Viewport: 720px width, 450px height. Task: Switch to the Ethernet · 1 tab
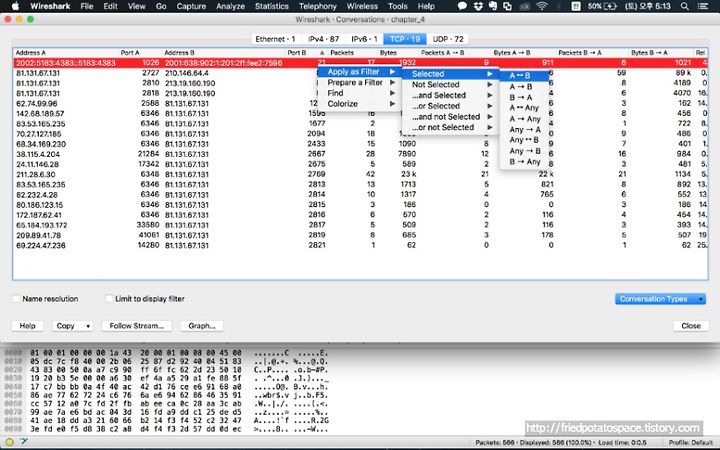276,39
